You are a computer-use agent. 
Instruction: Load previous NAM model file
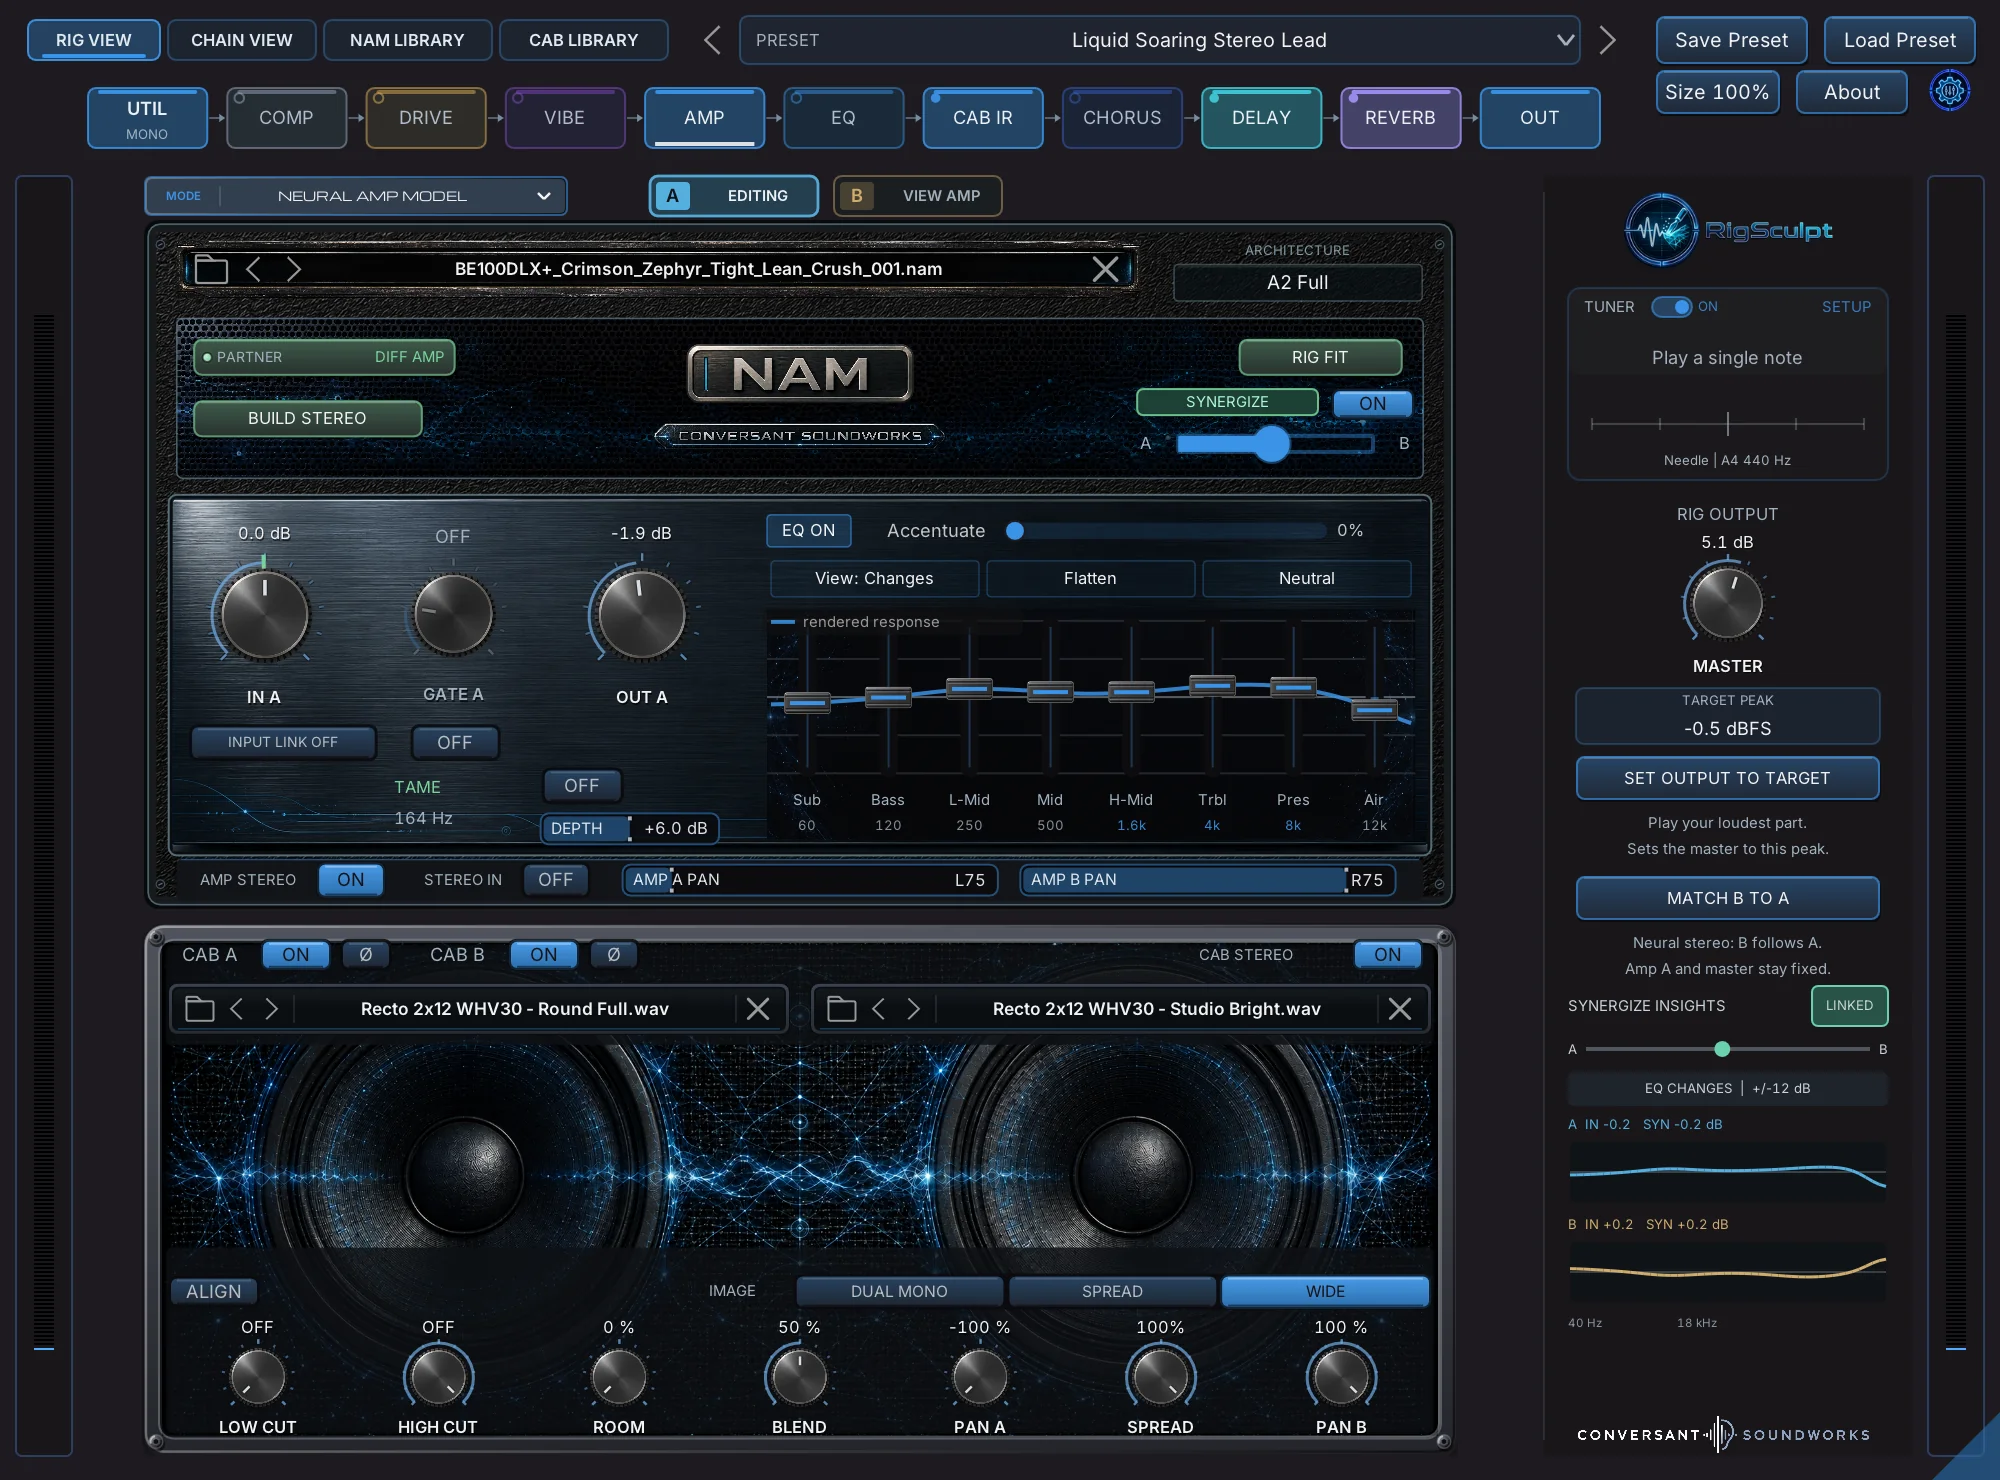click(x=253, y=269)
